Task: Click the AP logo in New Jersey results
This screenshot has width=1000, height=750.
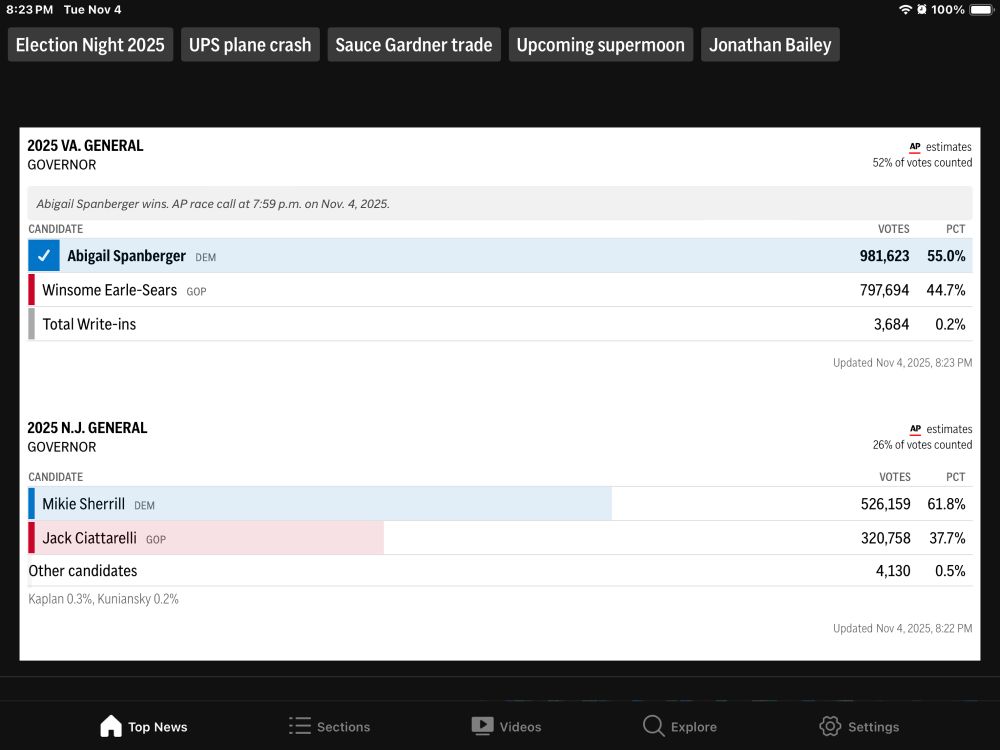Action: (x=915, y=429)
